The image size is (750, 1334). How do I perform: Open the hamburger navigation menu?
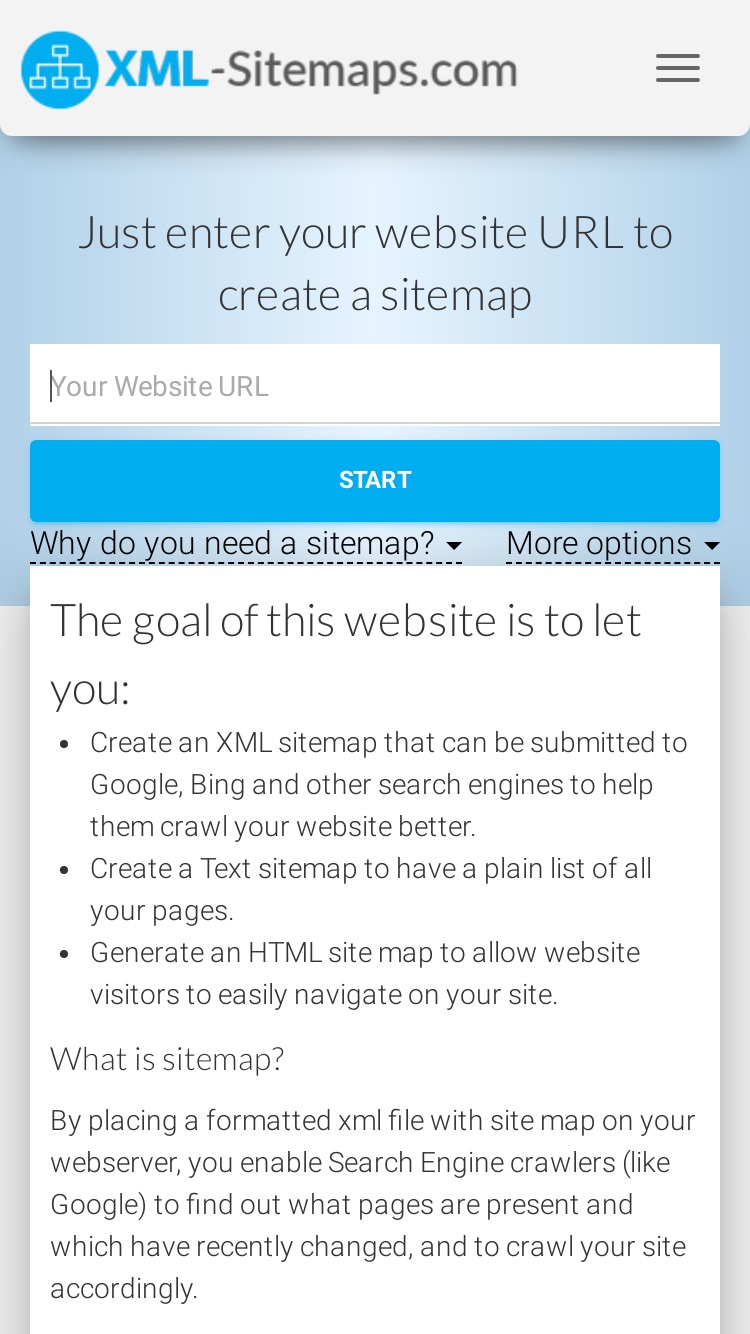pos(678,68)
